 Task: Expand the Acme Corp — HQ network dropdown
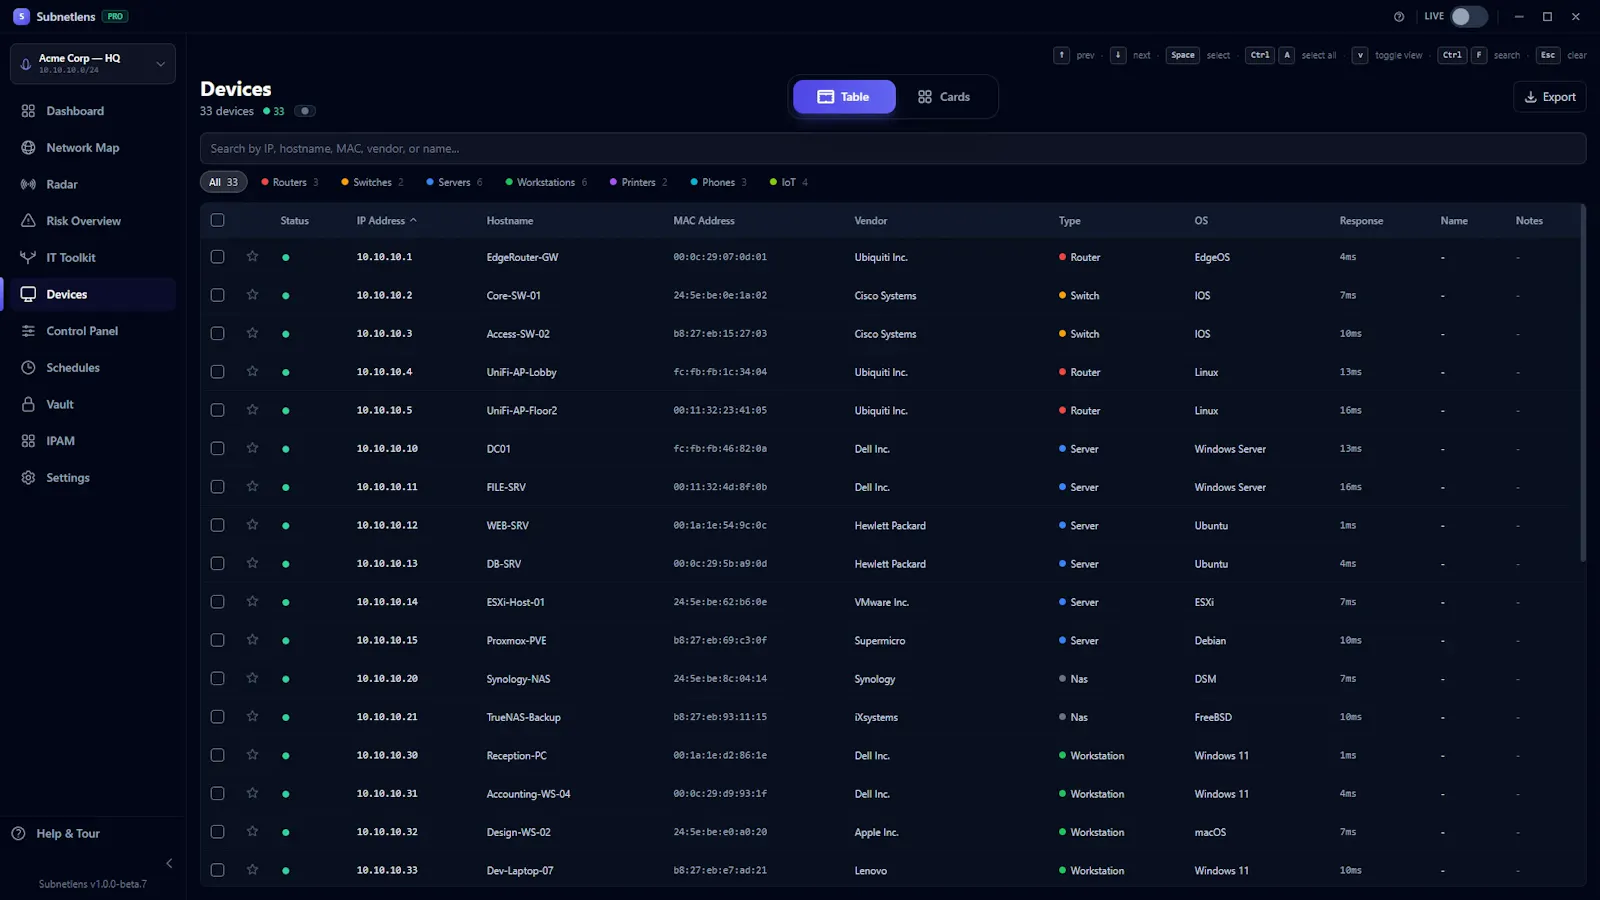[x=92, y=64]
